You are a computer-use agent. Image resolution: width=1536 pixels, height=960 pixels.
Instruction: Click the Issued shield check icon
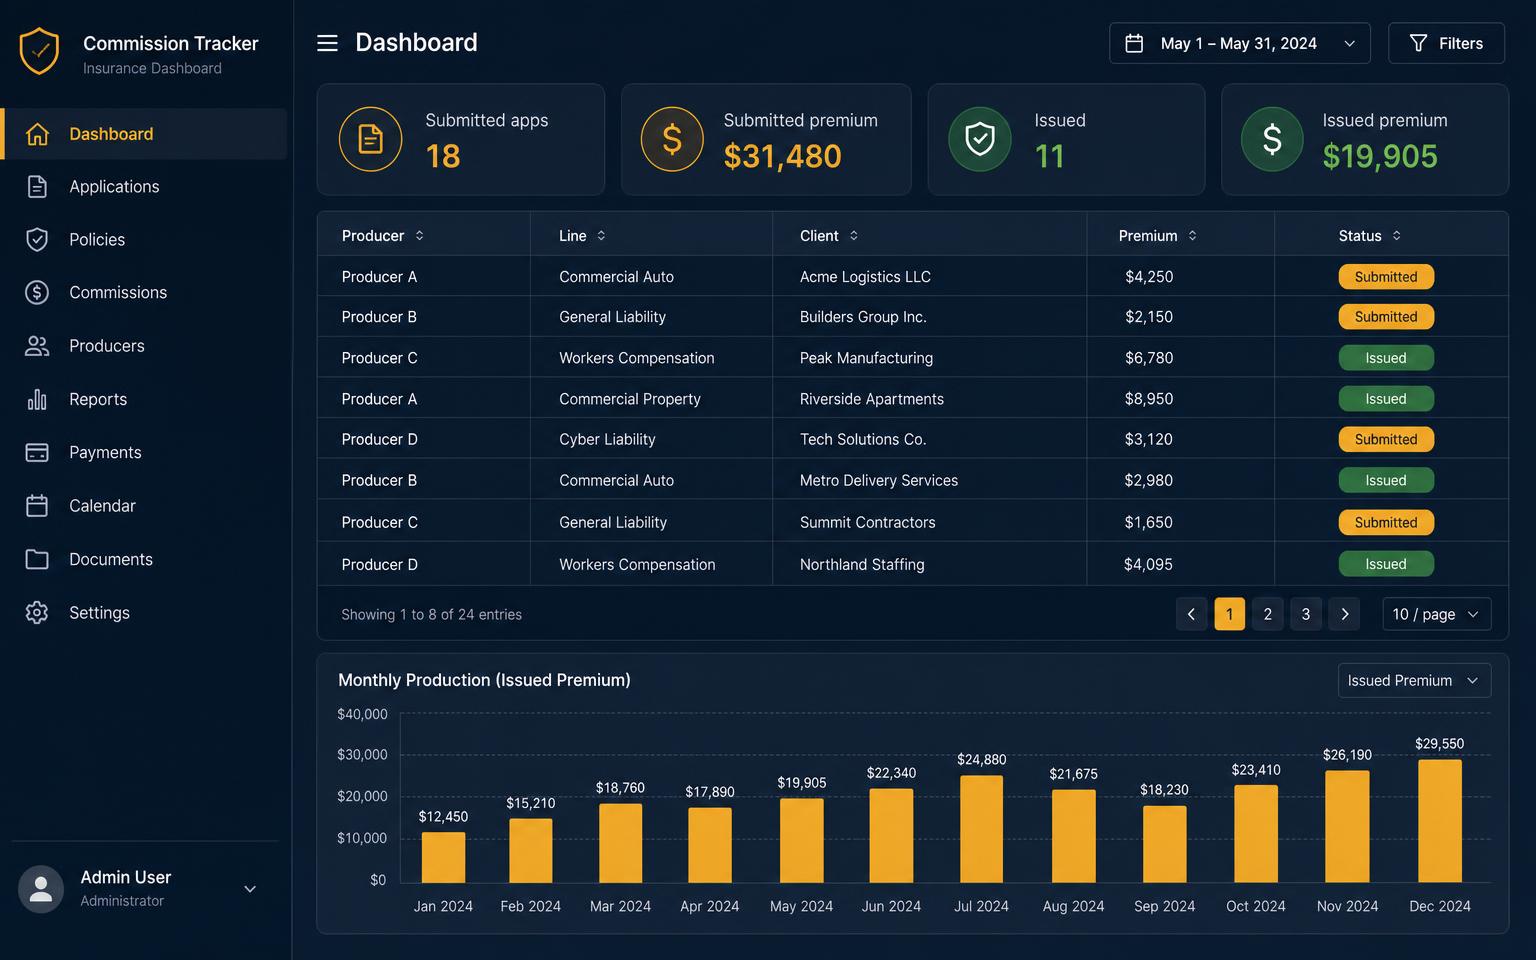click(980, 139)
